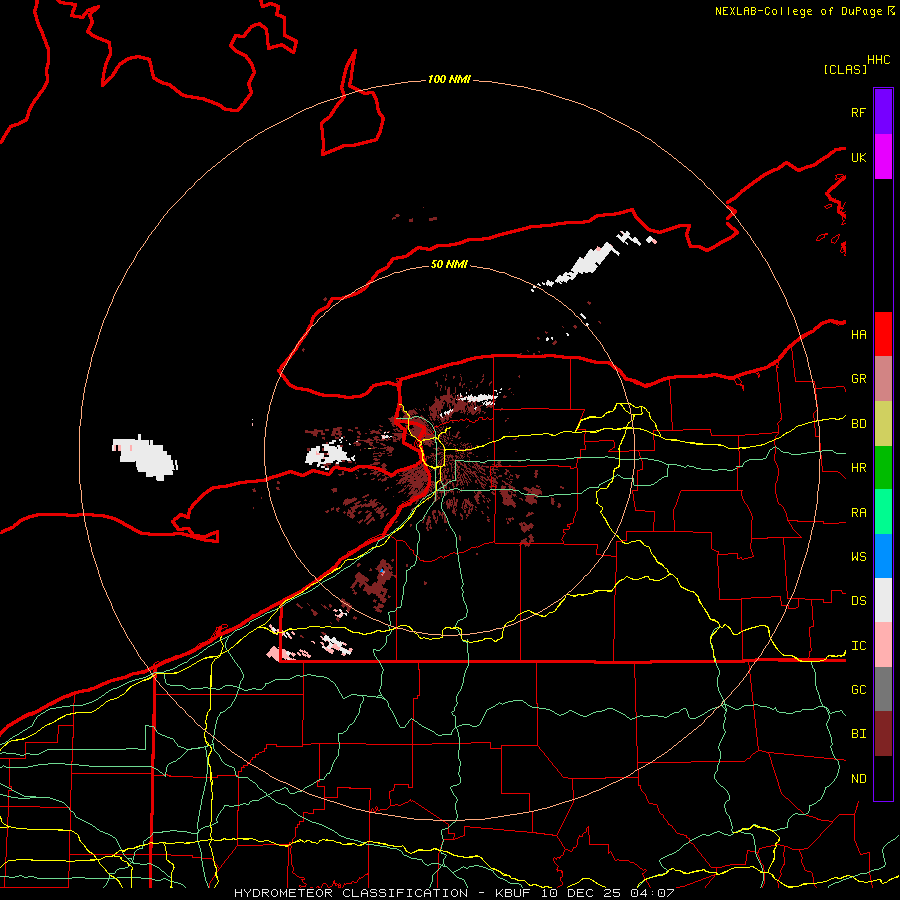Click the RA legend label
The image size is (900, 900).
pyautogui.click(x=858, y=513)
